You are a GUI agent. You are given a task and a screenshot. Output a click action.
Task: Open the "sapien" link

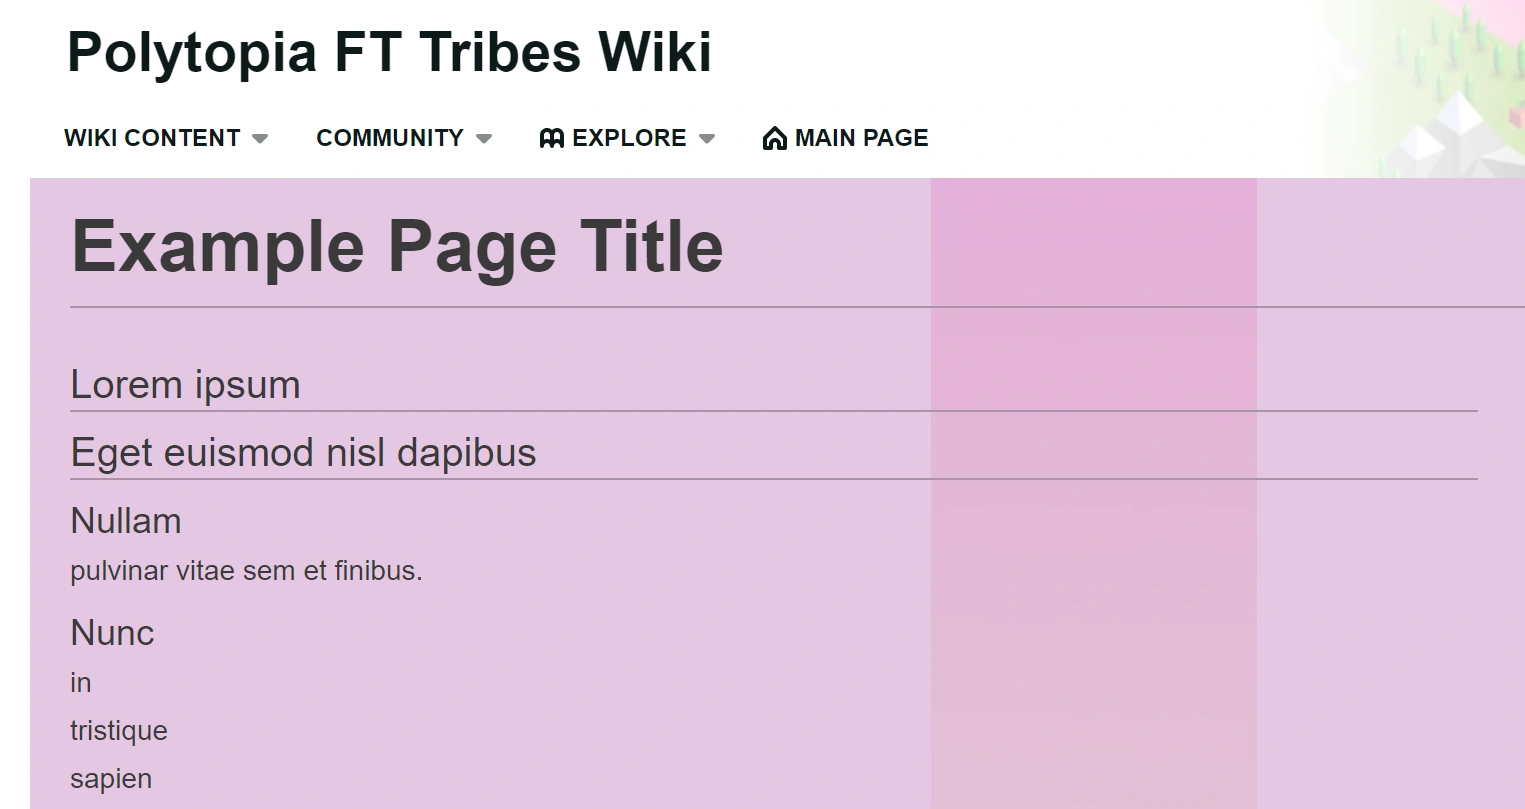click(x=110, y=778)
